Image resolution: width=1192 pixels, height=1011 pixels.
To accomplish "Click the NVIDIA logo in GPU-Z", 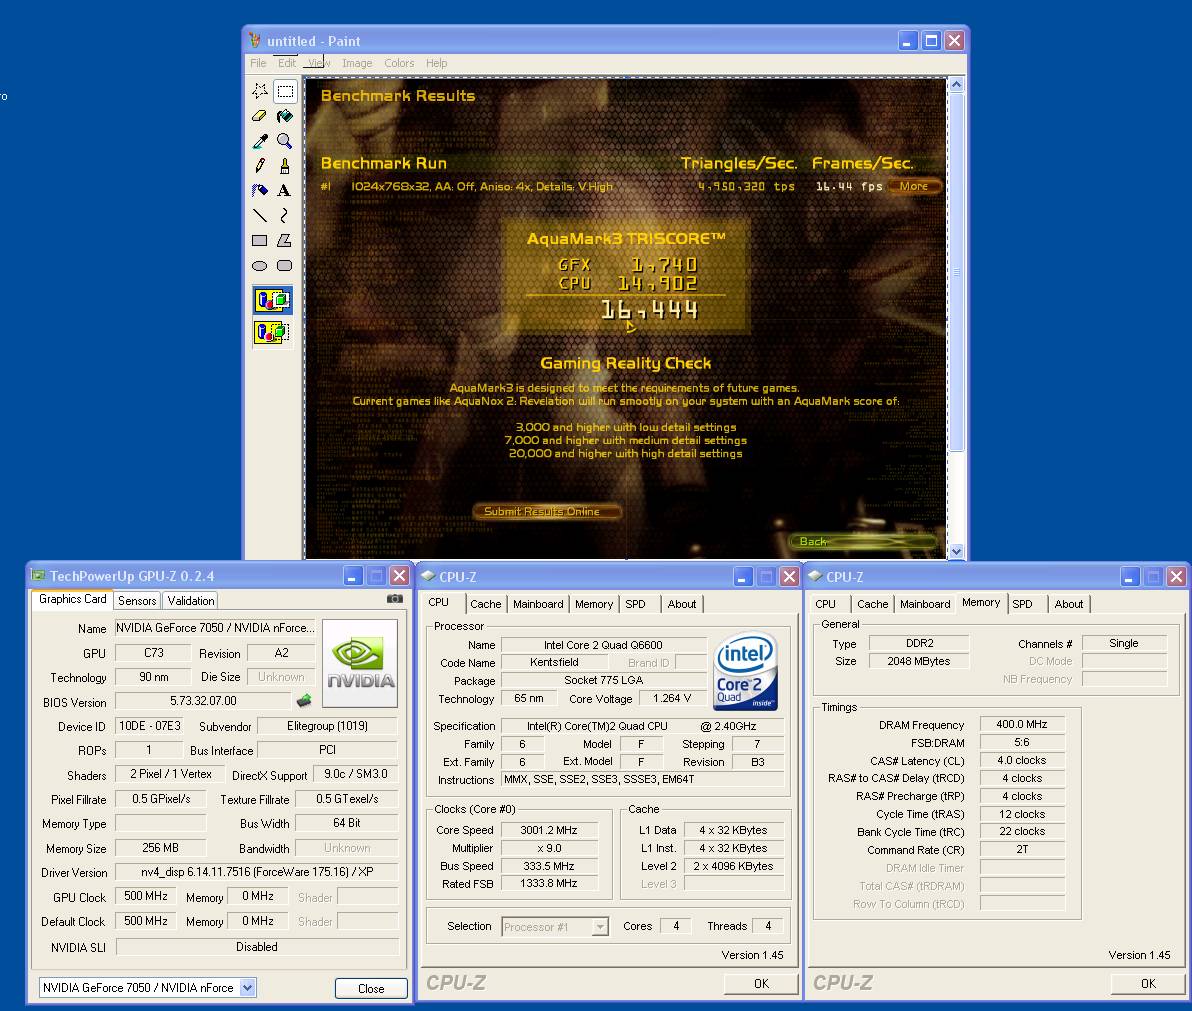I will point(360,664).
